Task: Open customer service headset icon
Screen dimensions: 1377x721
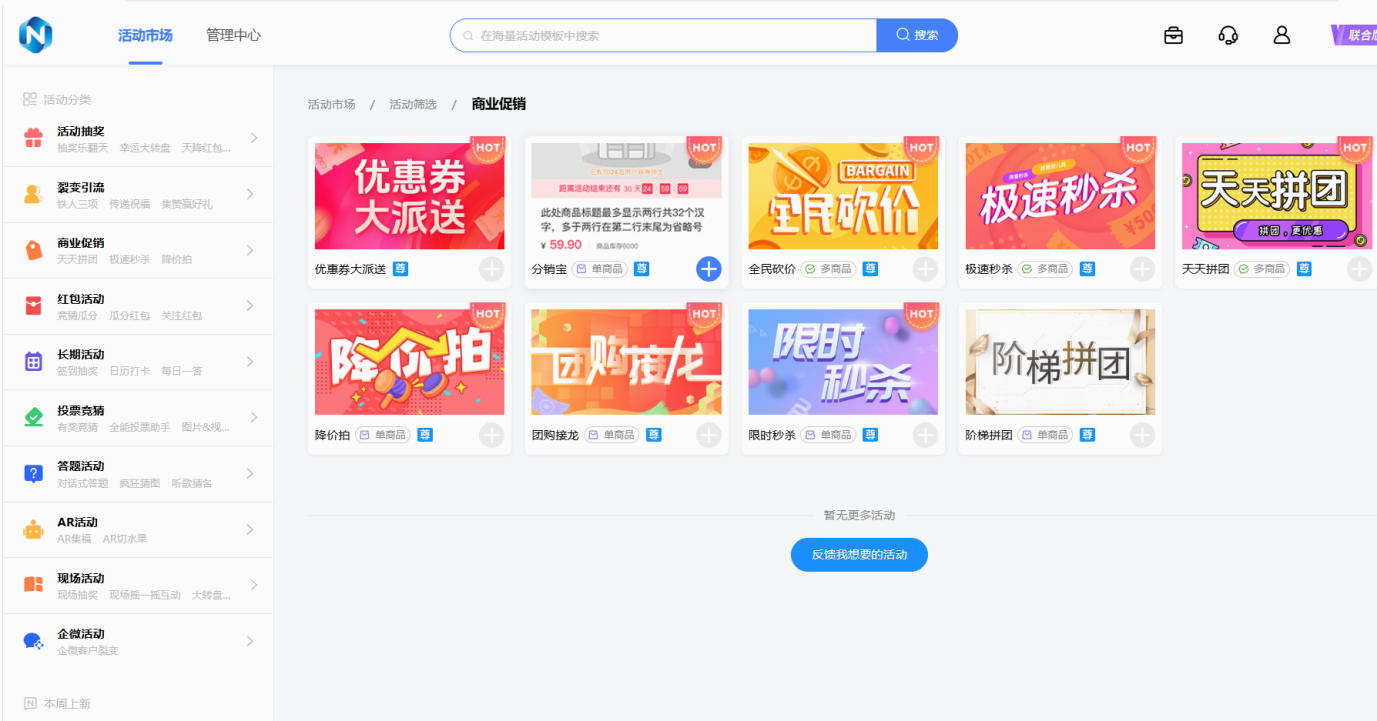Action: pos(1228,35)
